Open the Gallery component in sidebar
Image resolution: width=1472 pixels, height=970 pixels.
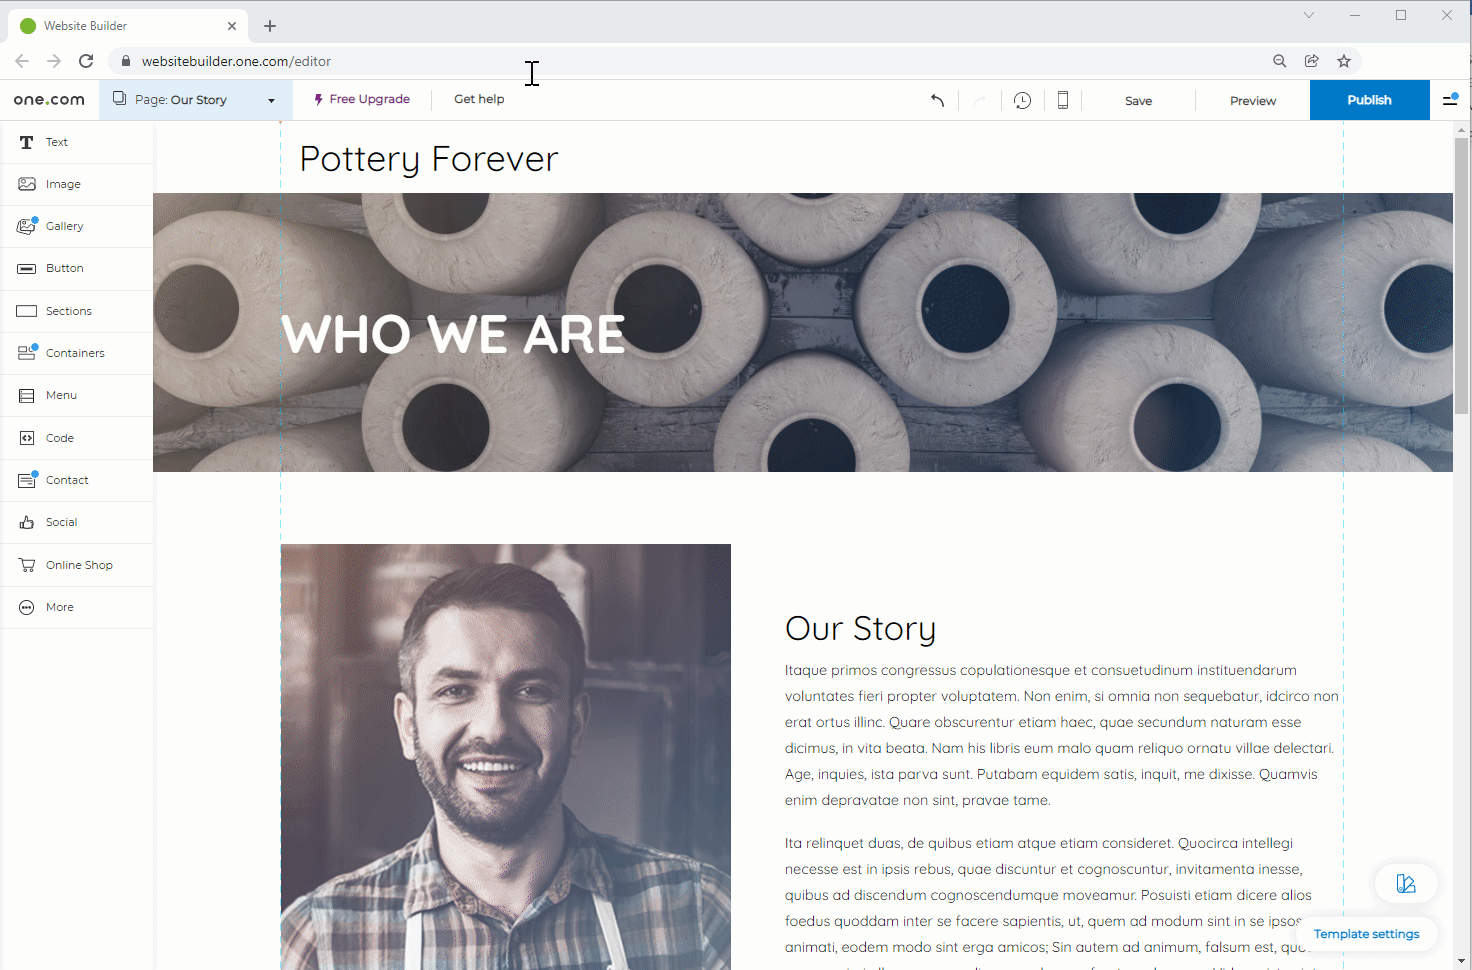tap(64, 226)
